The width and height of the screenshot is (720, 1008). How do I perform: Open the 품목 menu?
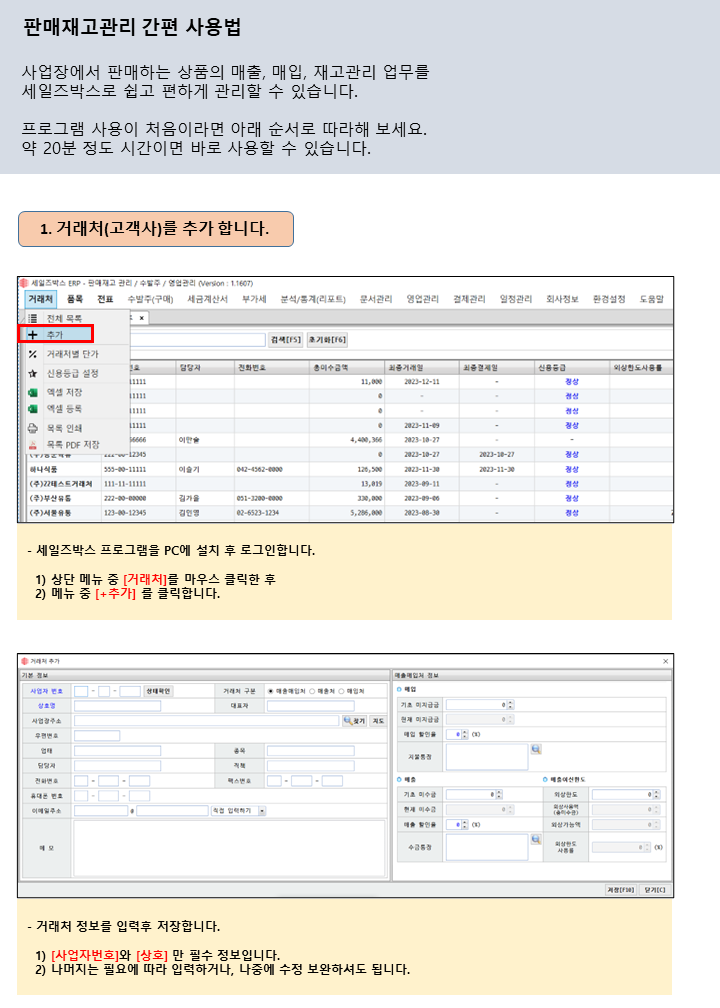(x=75, y=299)
